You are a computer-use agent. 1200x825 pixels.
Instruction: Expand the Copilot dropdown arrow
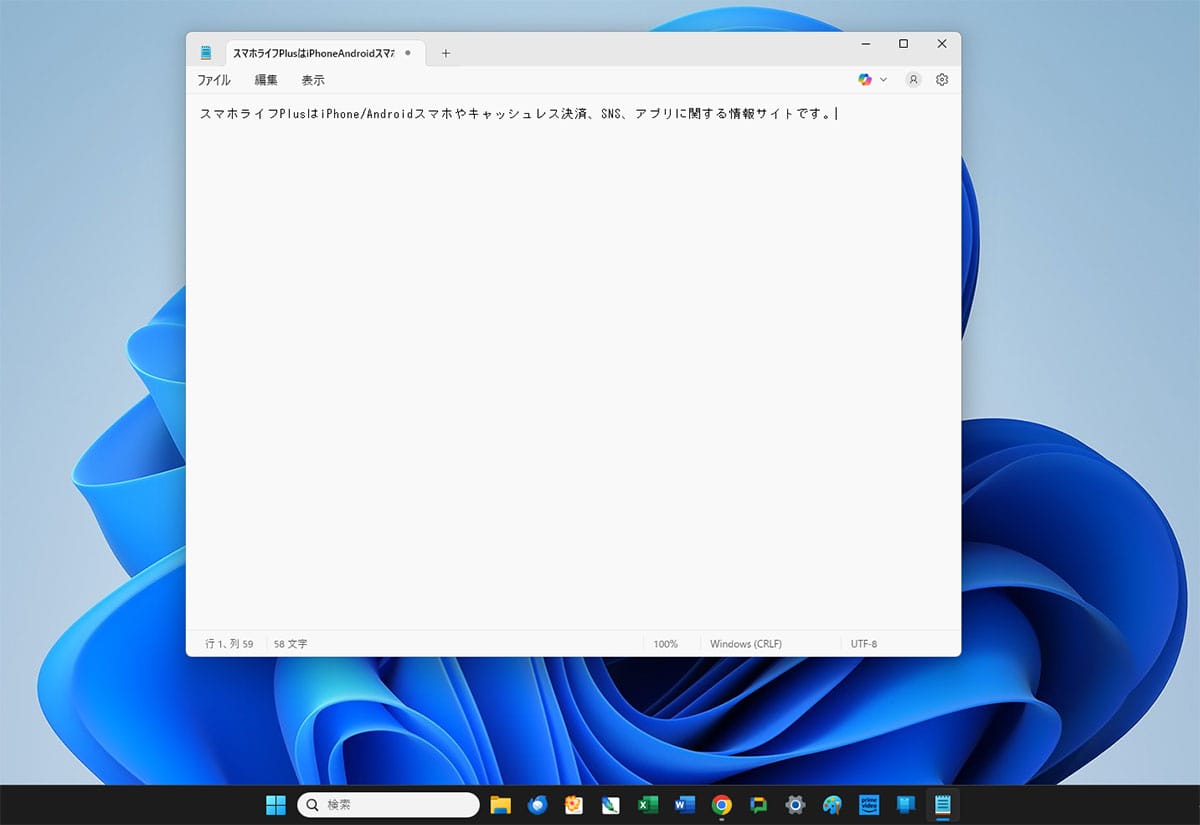tap(883, 80)
